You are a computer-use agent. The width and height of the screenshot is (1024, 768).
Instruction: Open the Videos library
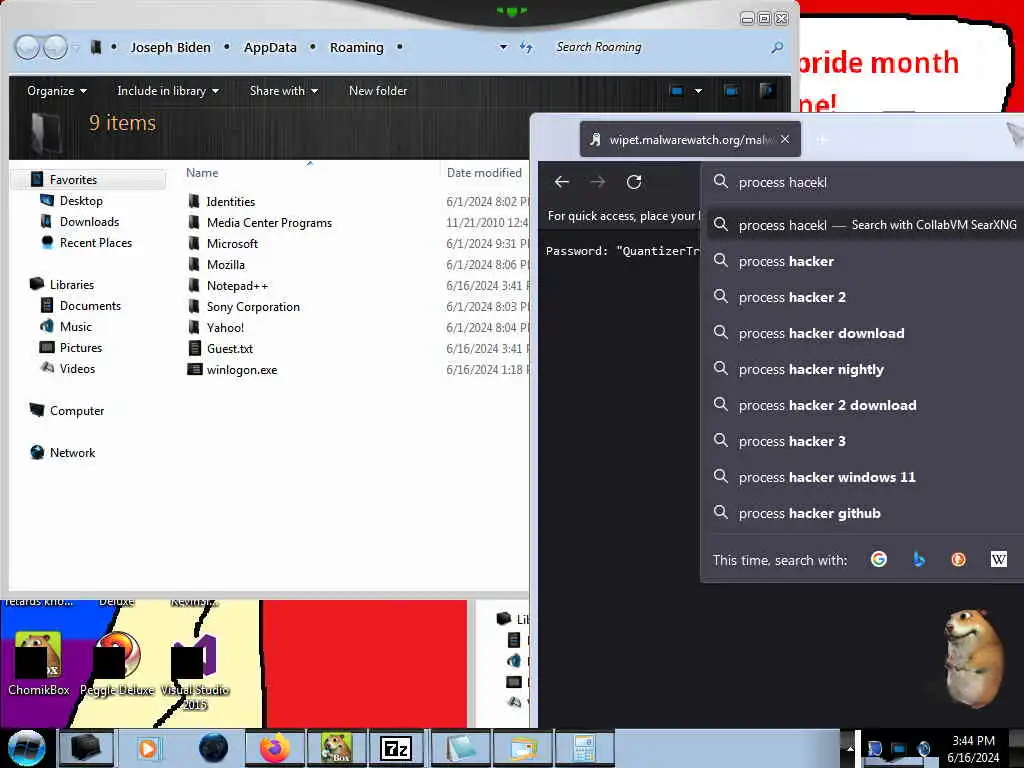(x=77, y=368)
